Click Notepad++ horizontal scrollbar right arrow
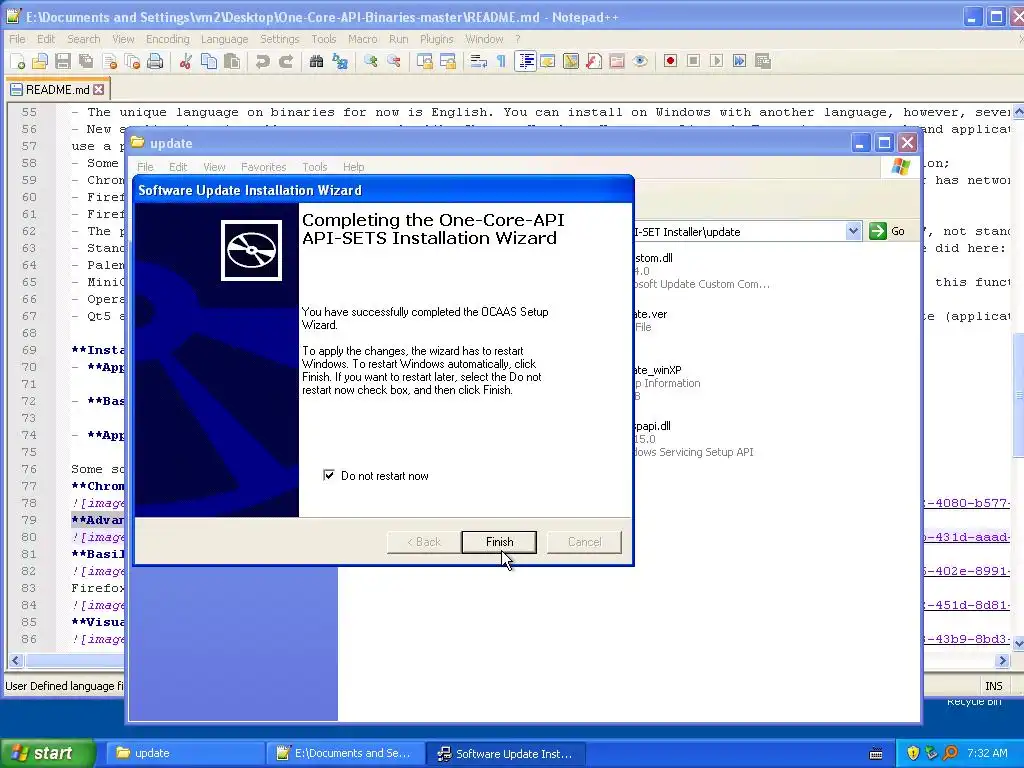1024x768 pixels. pyautogui.click(x=1002, y=660)
